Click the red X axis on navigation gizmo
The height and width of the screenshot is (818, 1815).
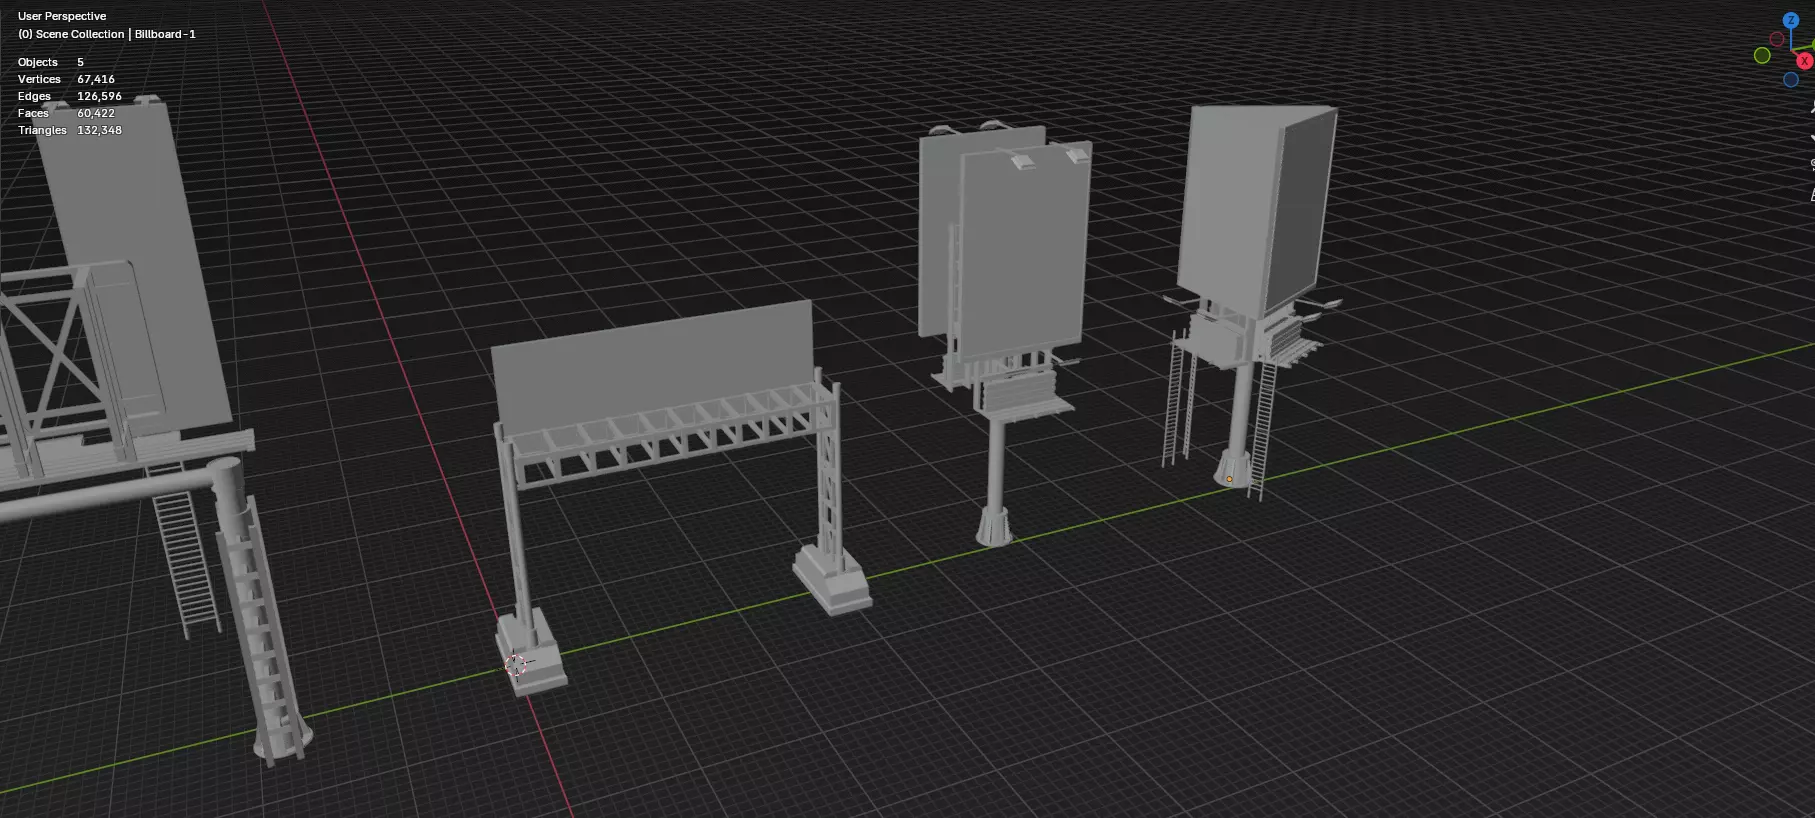click(1805, 61)
